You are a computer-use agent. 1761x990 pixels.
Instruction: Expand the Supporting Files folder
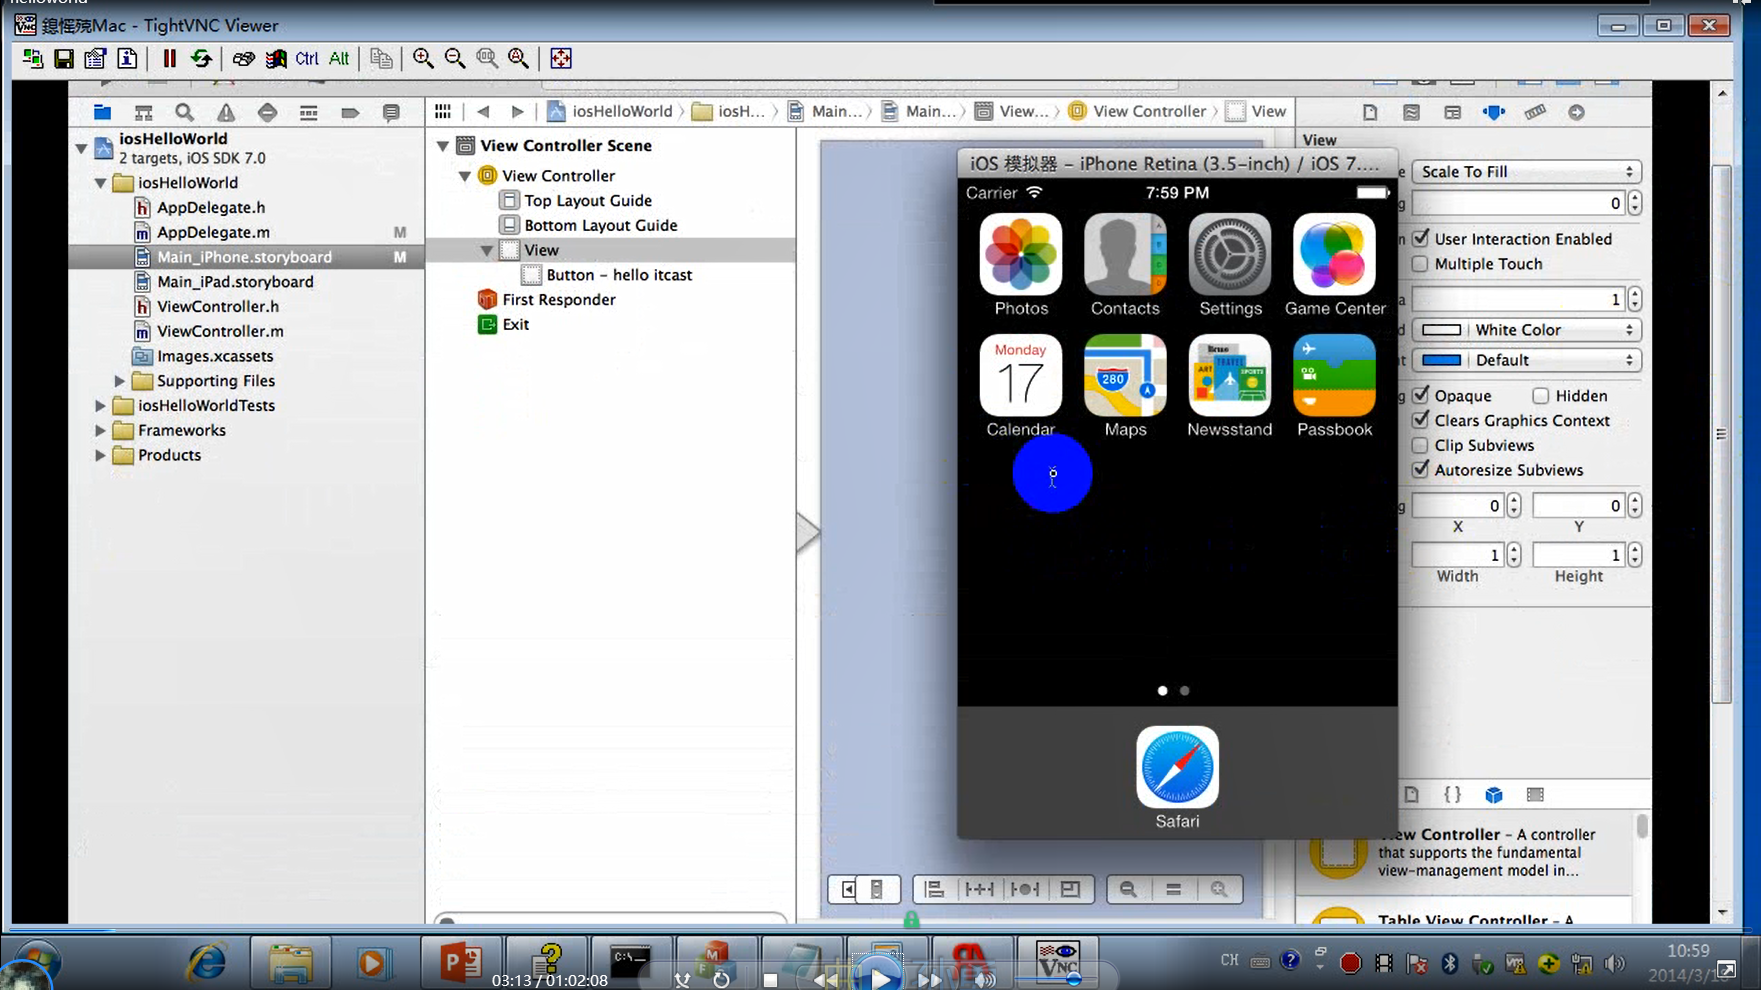[x=119, y=381]
